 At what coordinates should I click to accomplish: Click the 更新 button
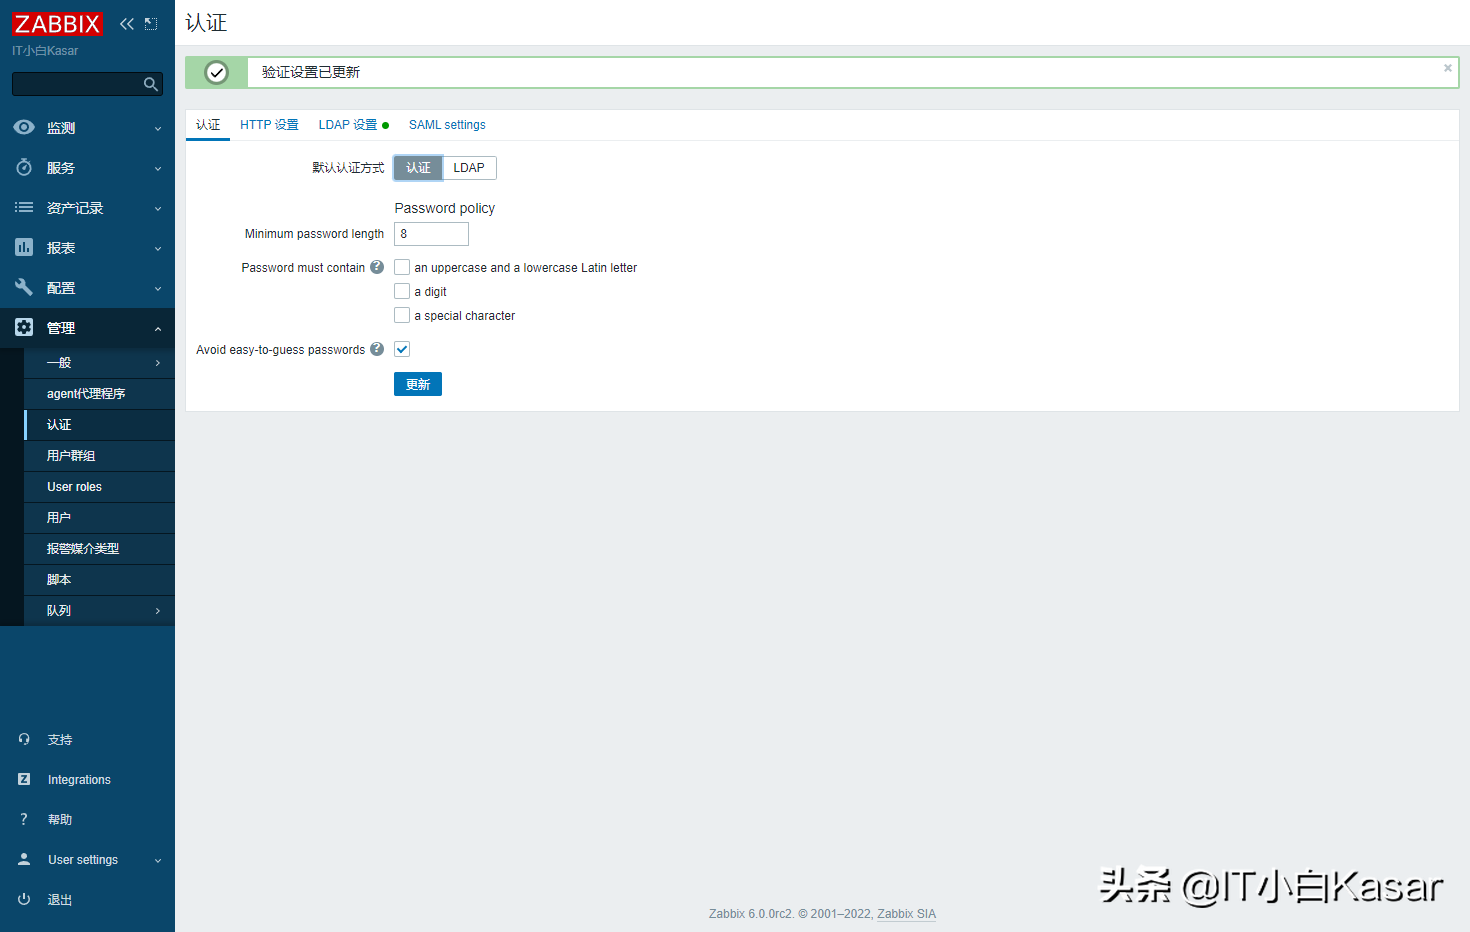[418, 384]
